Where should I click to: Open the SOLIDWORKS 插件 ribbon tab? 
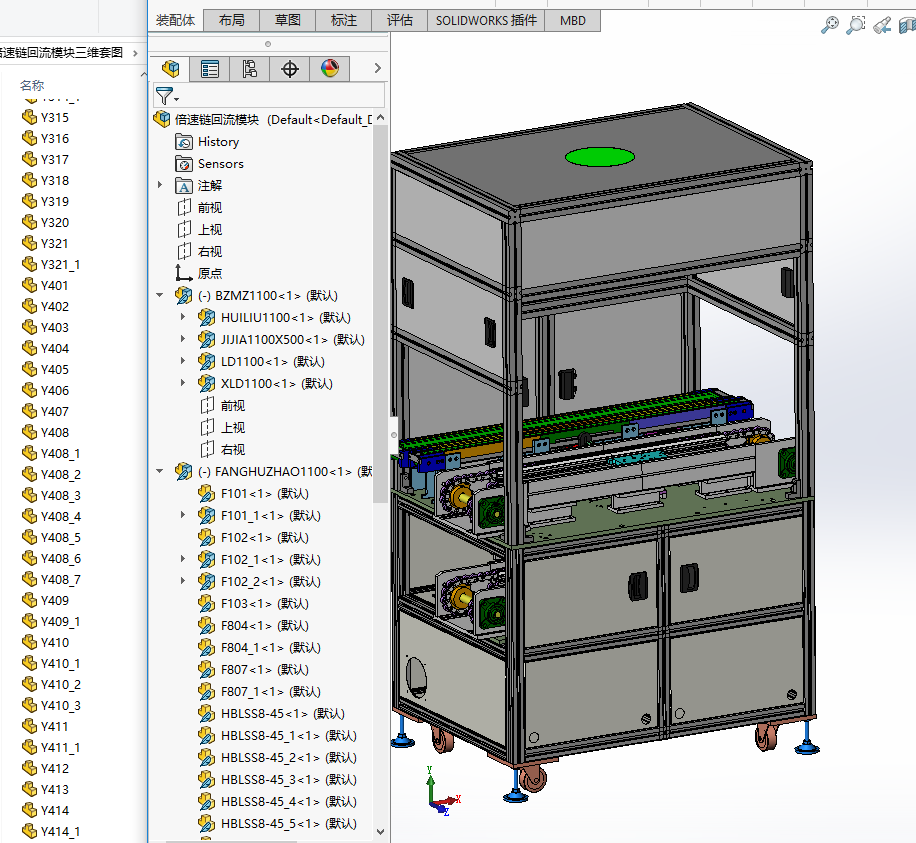coord(486,20)
